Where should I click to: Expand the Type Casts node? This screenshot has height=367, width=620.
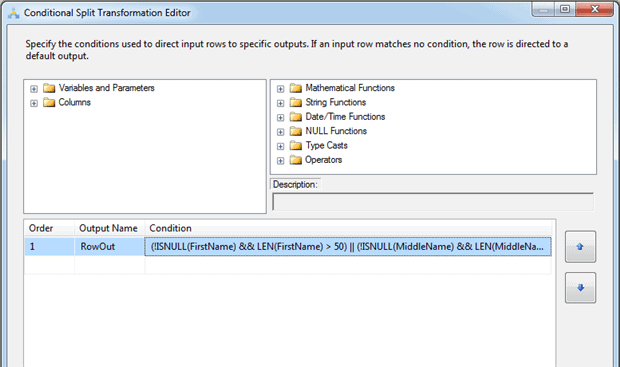click(x=280, y=146)
